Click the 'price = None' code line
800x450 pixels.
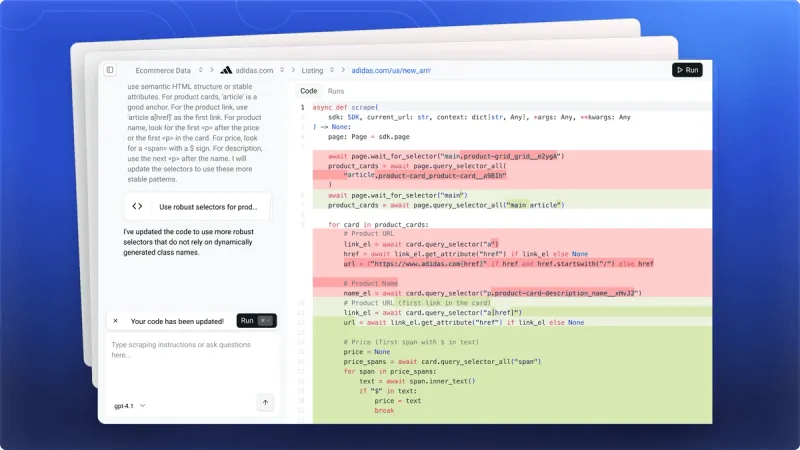click(x=367, y=352)
